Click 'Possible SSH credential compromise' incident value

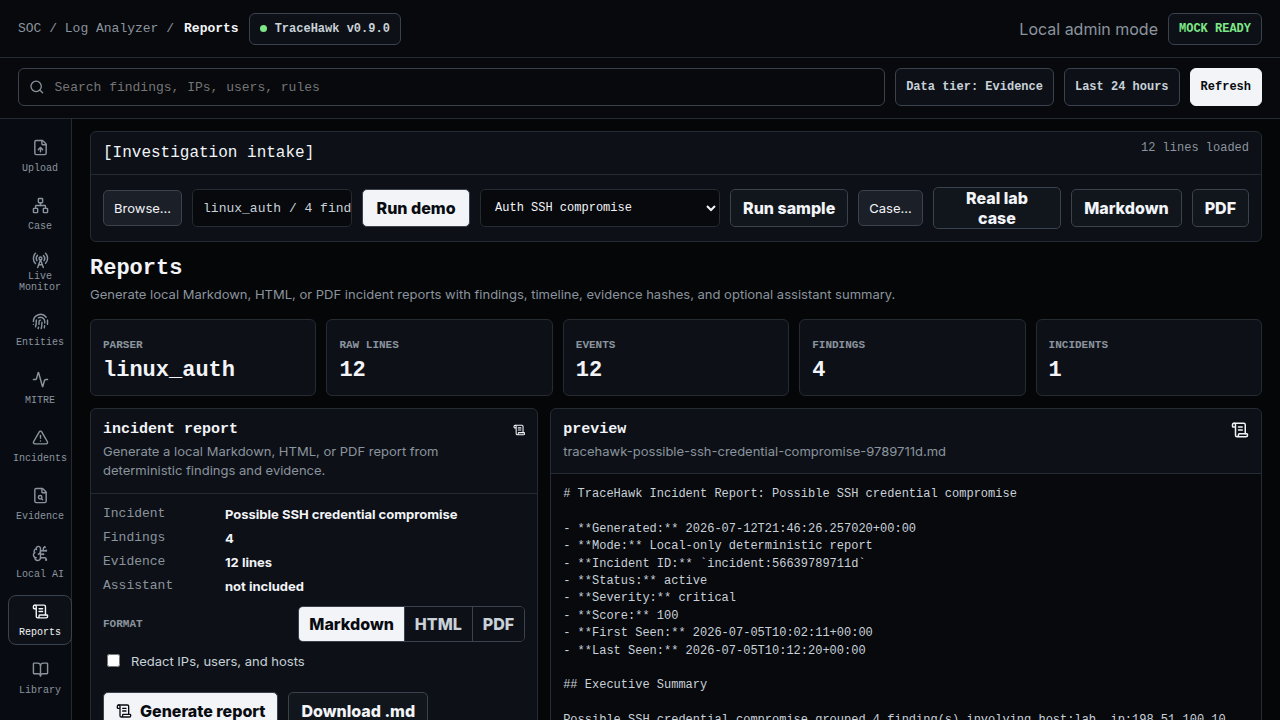tap(341, 514)
